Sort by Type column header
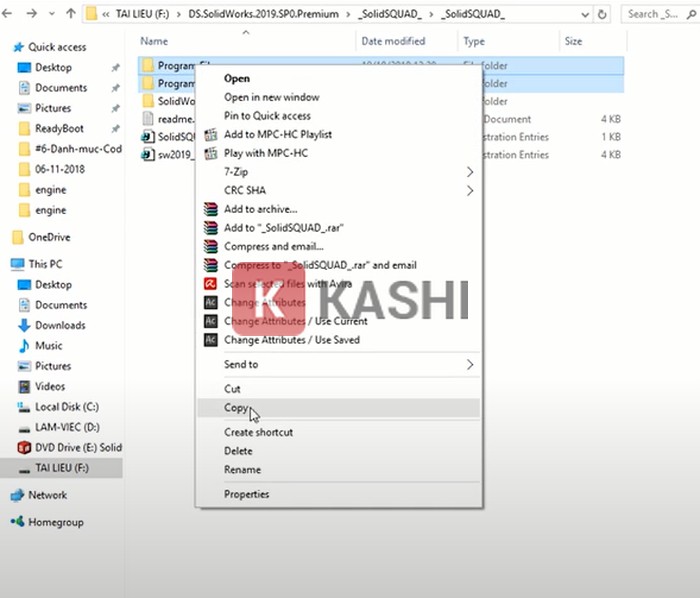The width and height of the screenshot is (700, 598). click(x=474, y=42)
